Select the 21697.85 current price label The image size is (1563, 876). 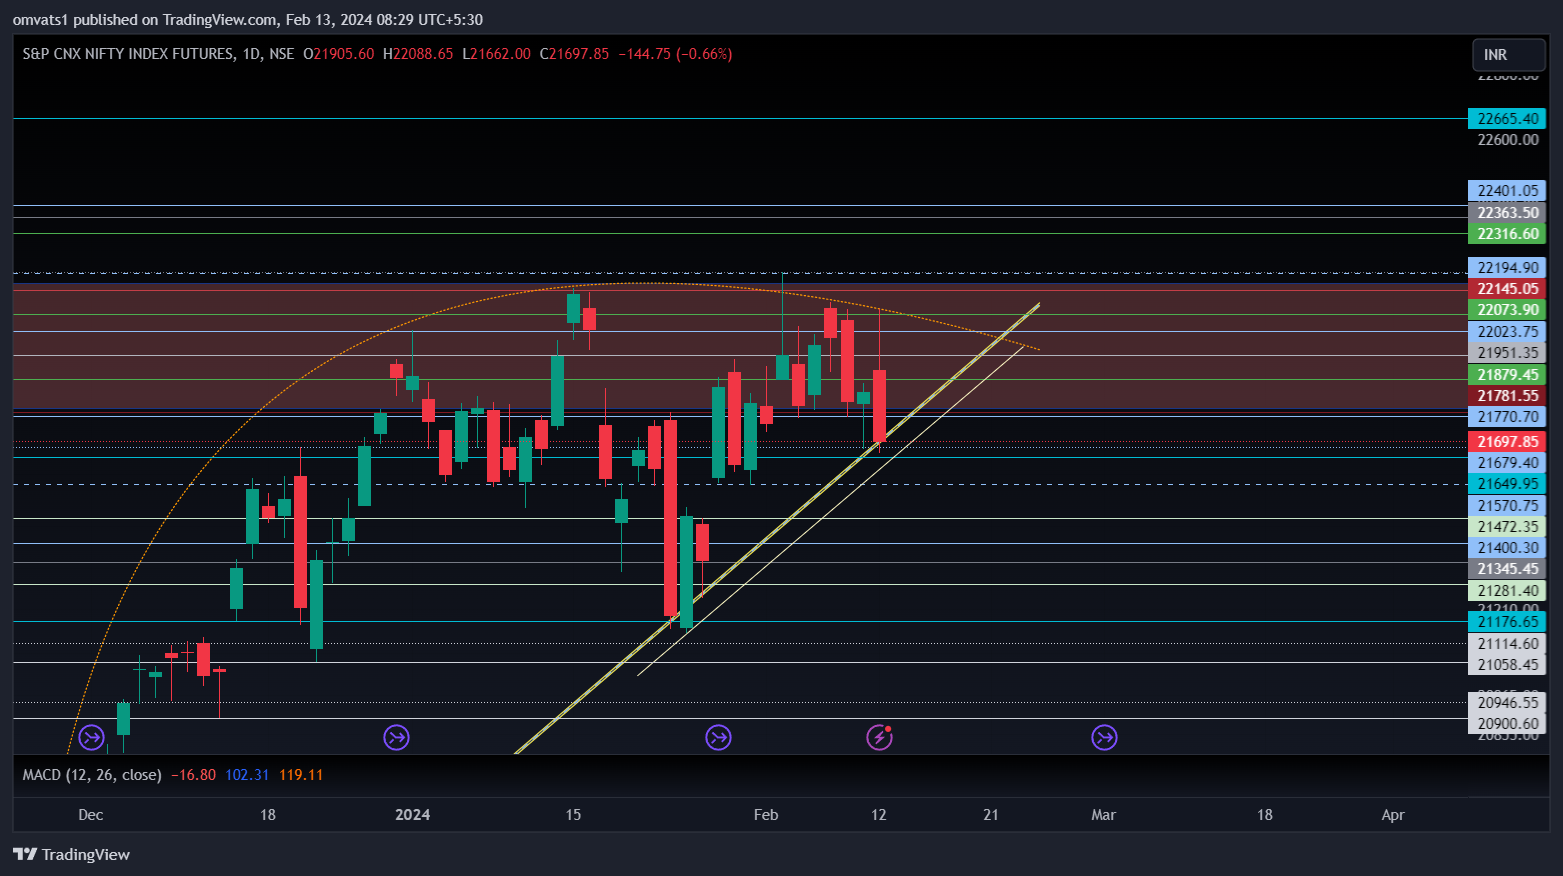point(1506,442)
